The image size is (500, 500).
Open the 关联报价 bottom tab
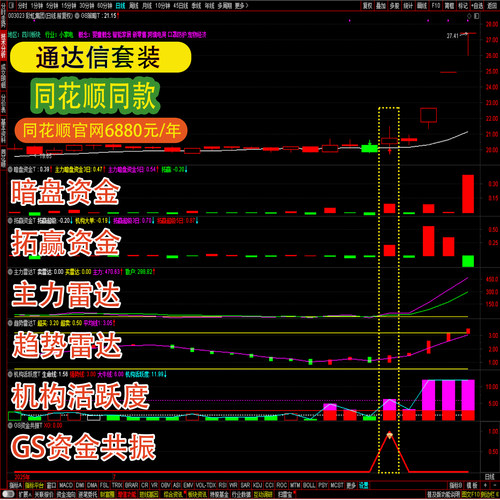(x=44, y=494)
